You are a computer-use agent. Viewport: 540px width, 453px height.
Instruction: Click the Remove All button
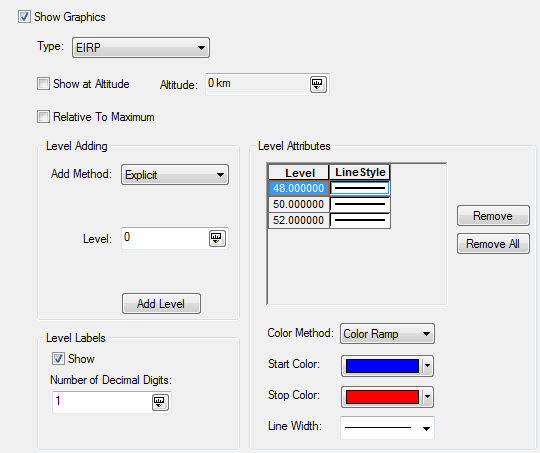tap(493, 244)
